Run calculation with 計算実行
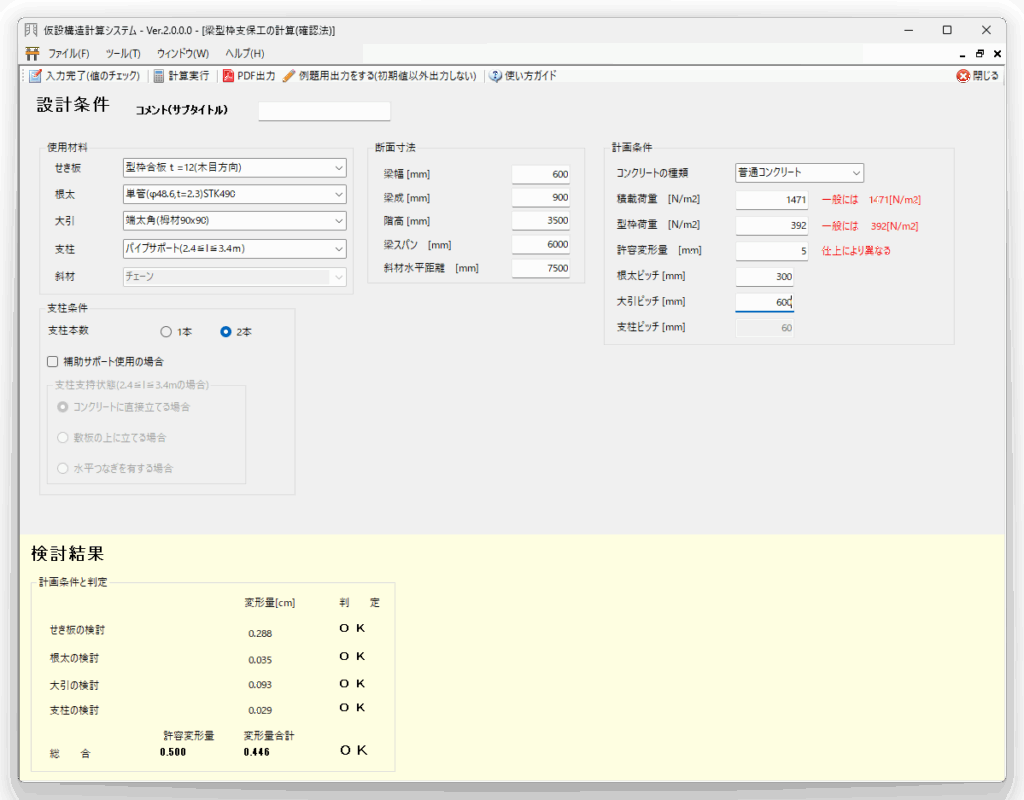The width and height of the screenshot is (1024, 800). pos(182,76)
